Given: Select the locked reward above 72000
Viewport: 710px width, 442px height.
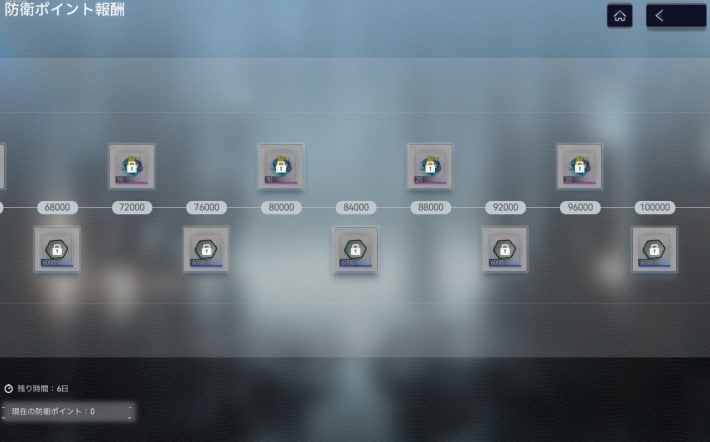Looking at the screenshot, I should point(132,166).
